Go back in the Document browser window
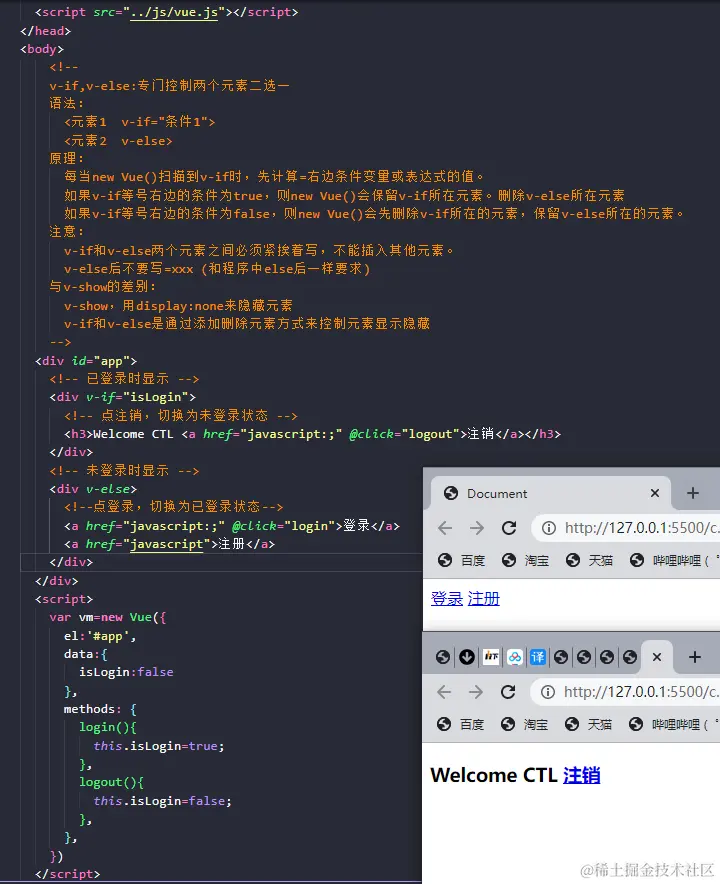Screen dimensions: 720x884 445,528
